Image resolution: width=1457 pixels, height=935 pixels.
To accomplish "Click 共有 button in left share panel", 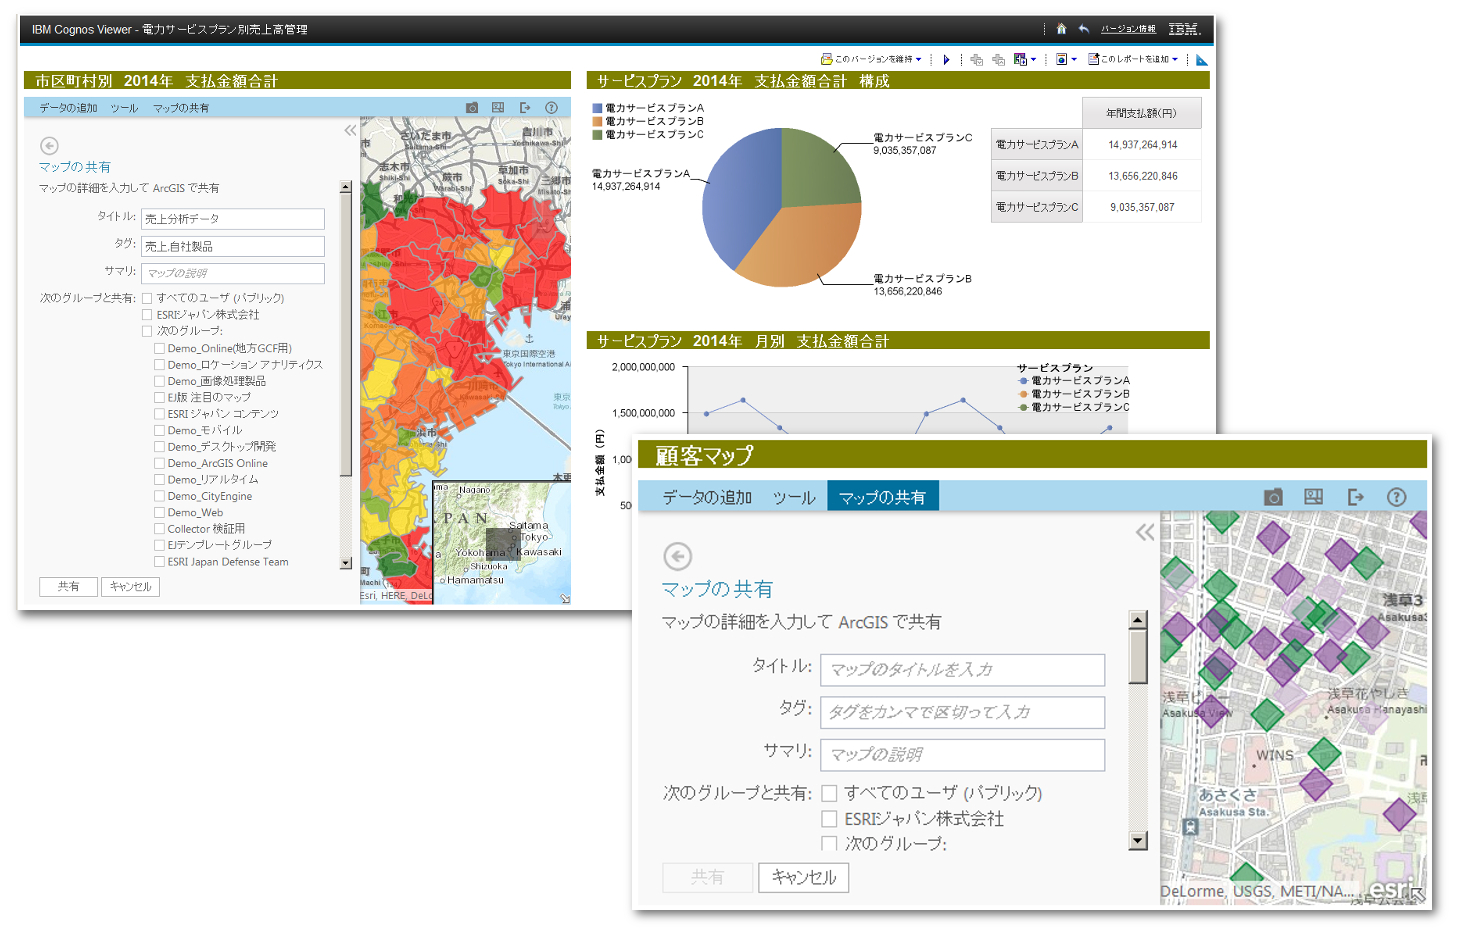I will coord(68,587).
